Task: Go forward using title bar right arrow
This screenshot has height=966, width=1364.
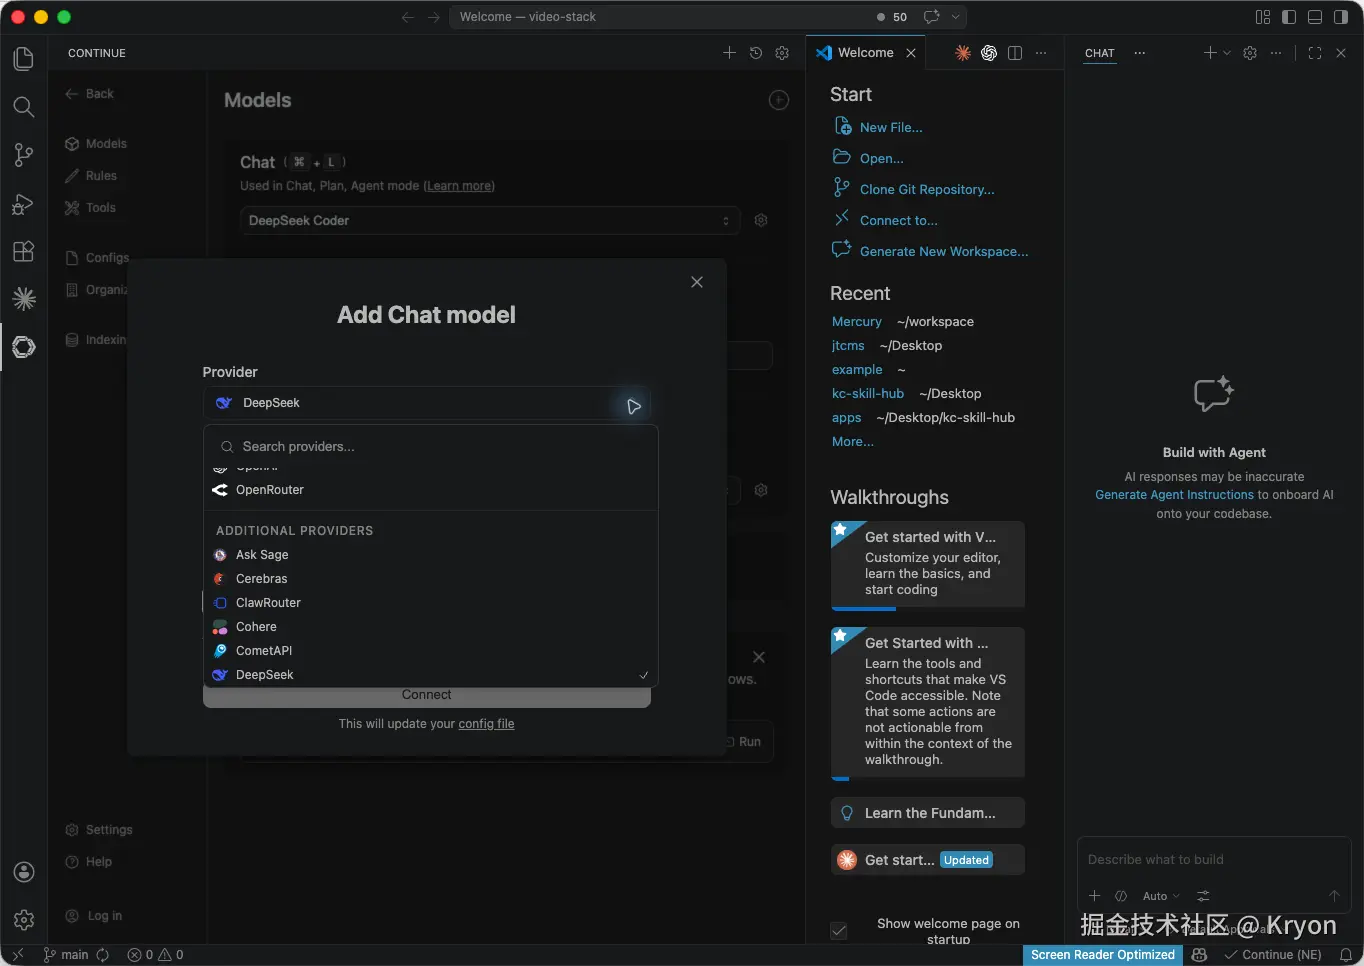Action: click(434, 17)
